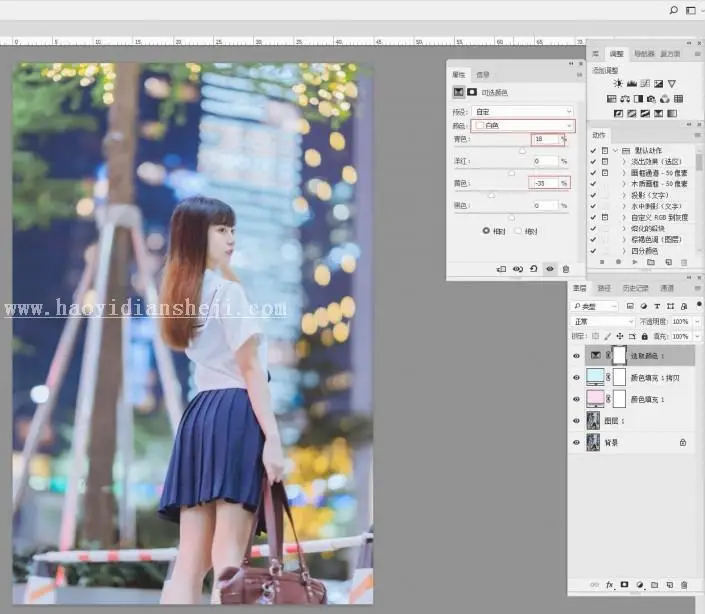
Task: Add a Selective Color adjustment in Adjustments panel
Action: pos(659,113)
